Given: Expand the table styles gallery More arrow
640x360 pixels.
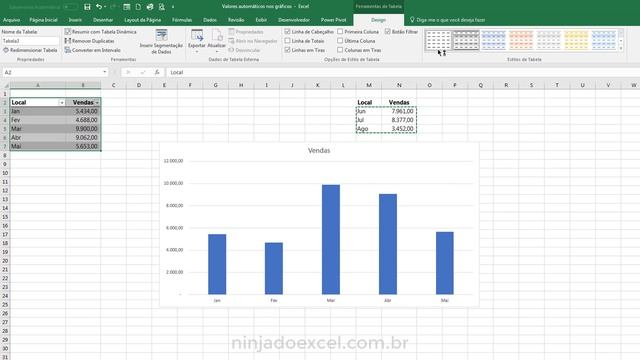Looking at the screenshot, I should (621, 49).
